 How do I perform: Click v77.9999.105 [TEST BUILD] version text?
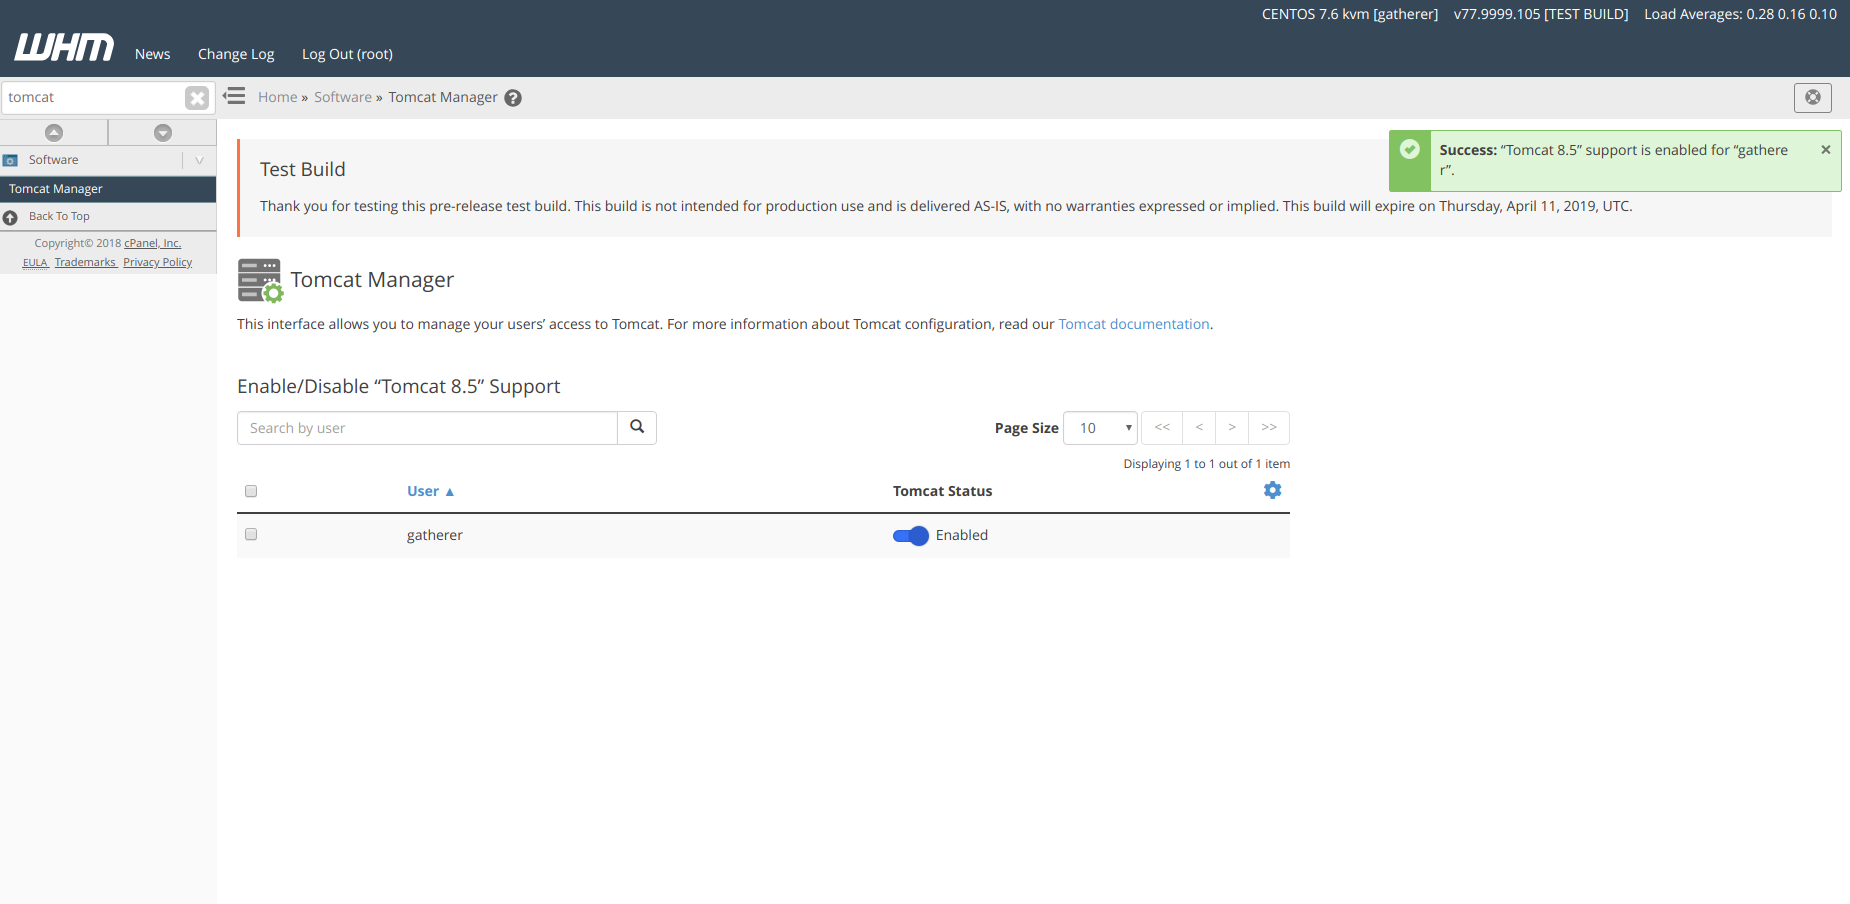(1541, 14)
